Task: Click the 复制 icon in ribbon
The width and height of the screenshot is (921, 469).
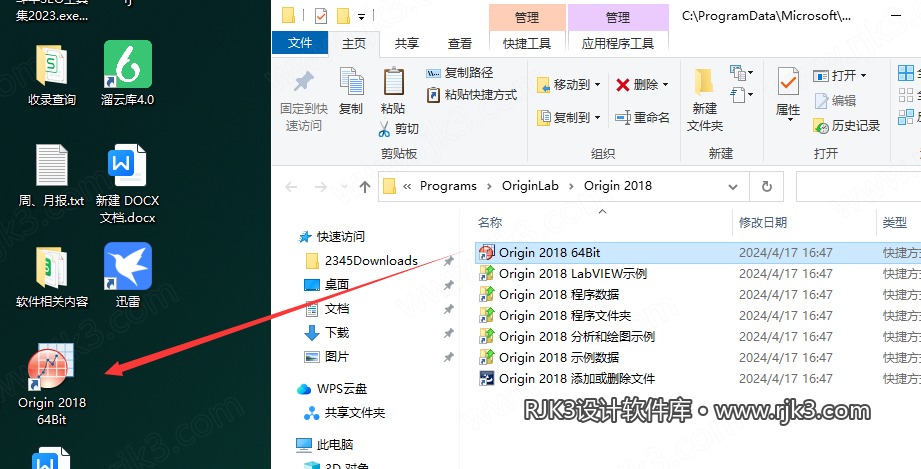Action: tap(351, 82)
